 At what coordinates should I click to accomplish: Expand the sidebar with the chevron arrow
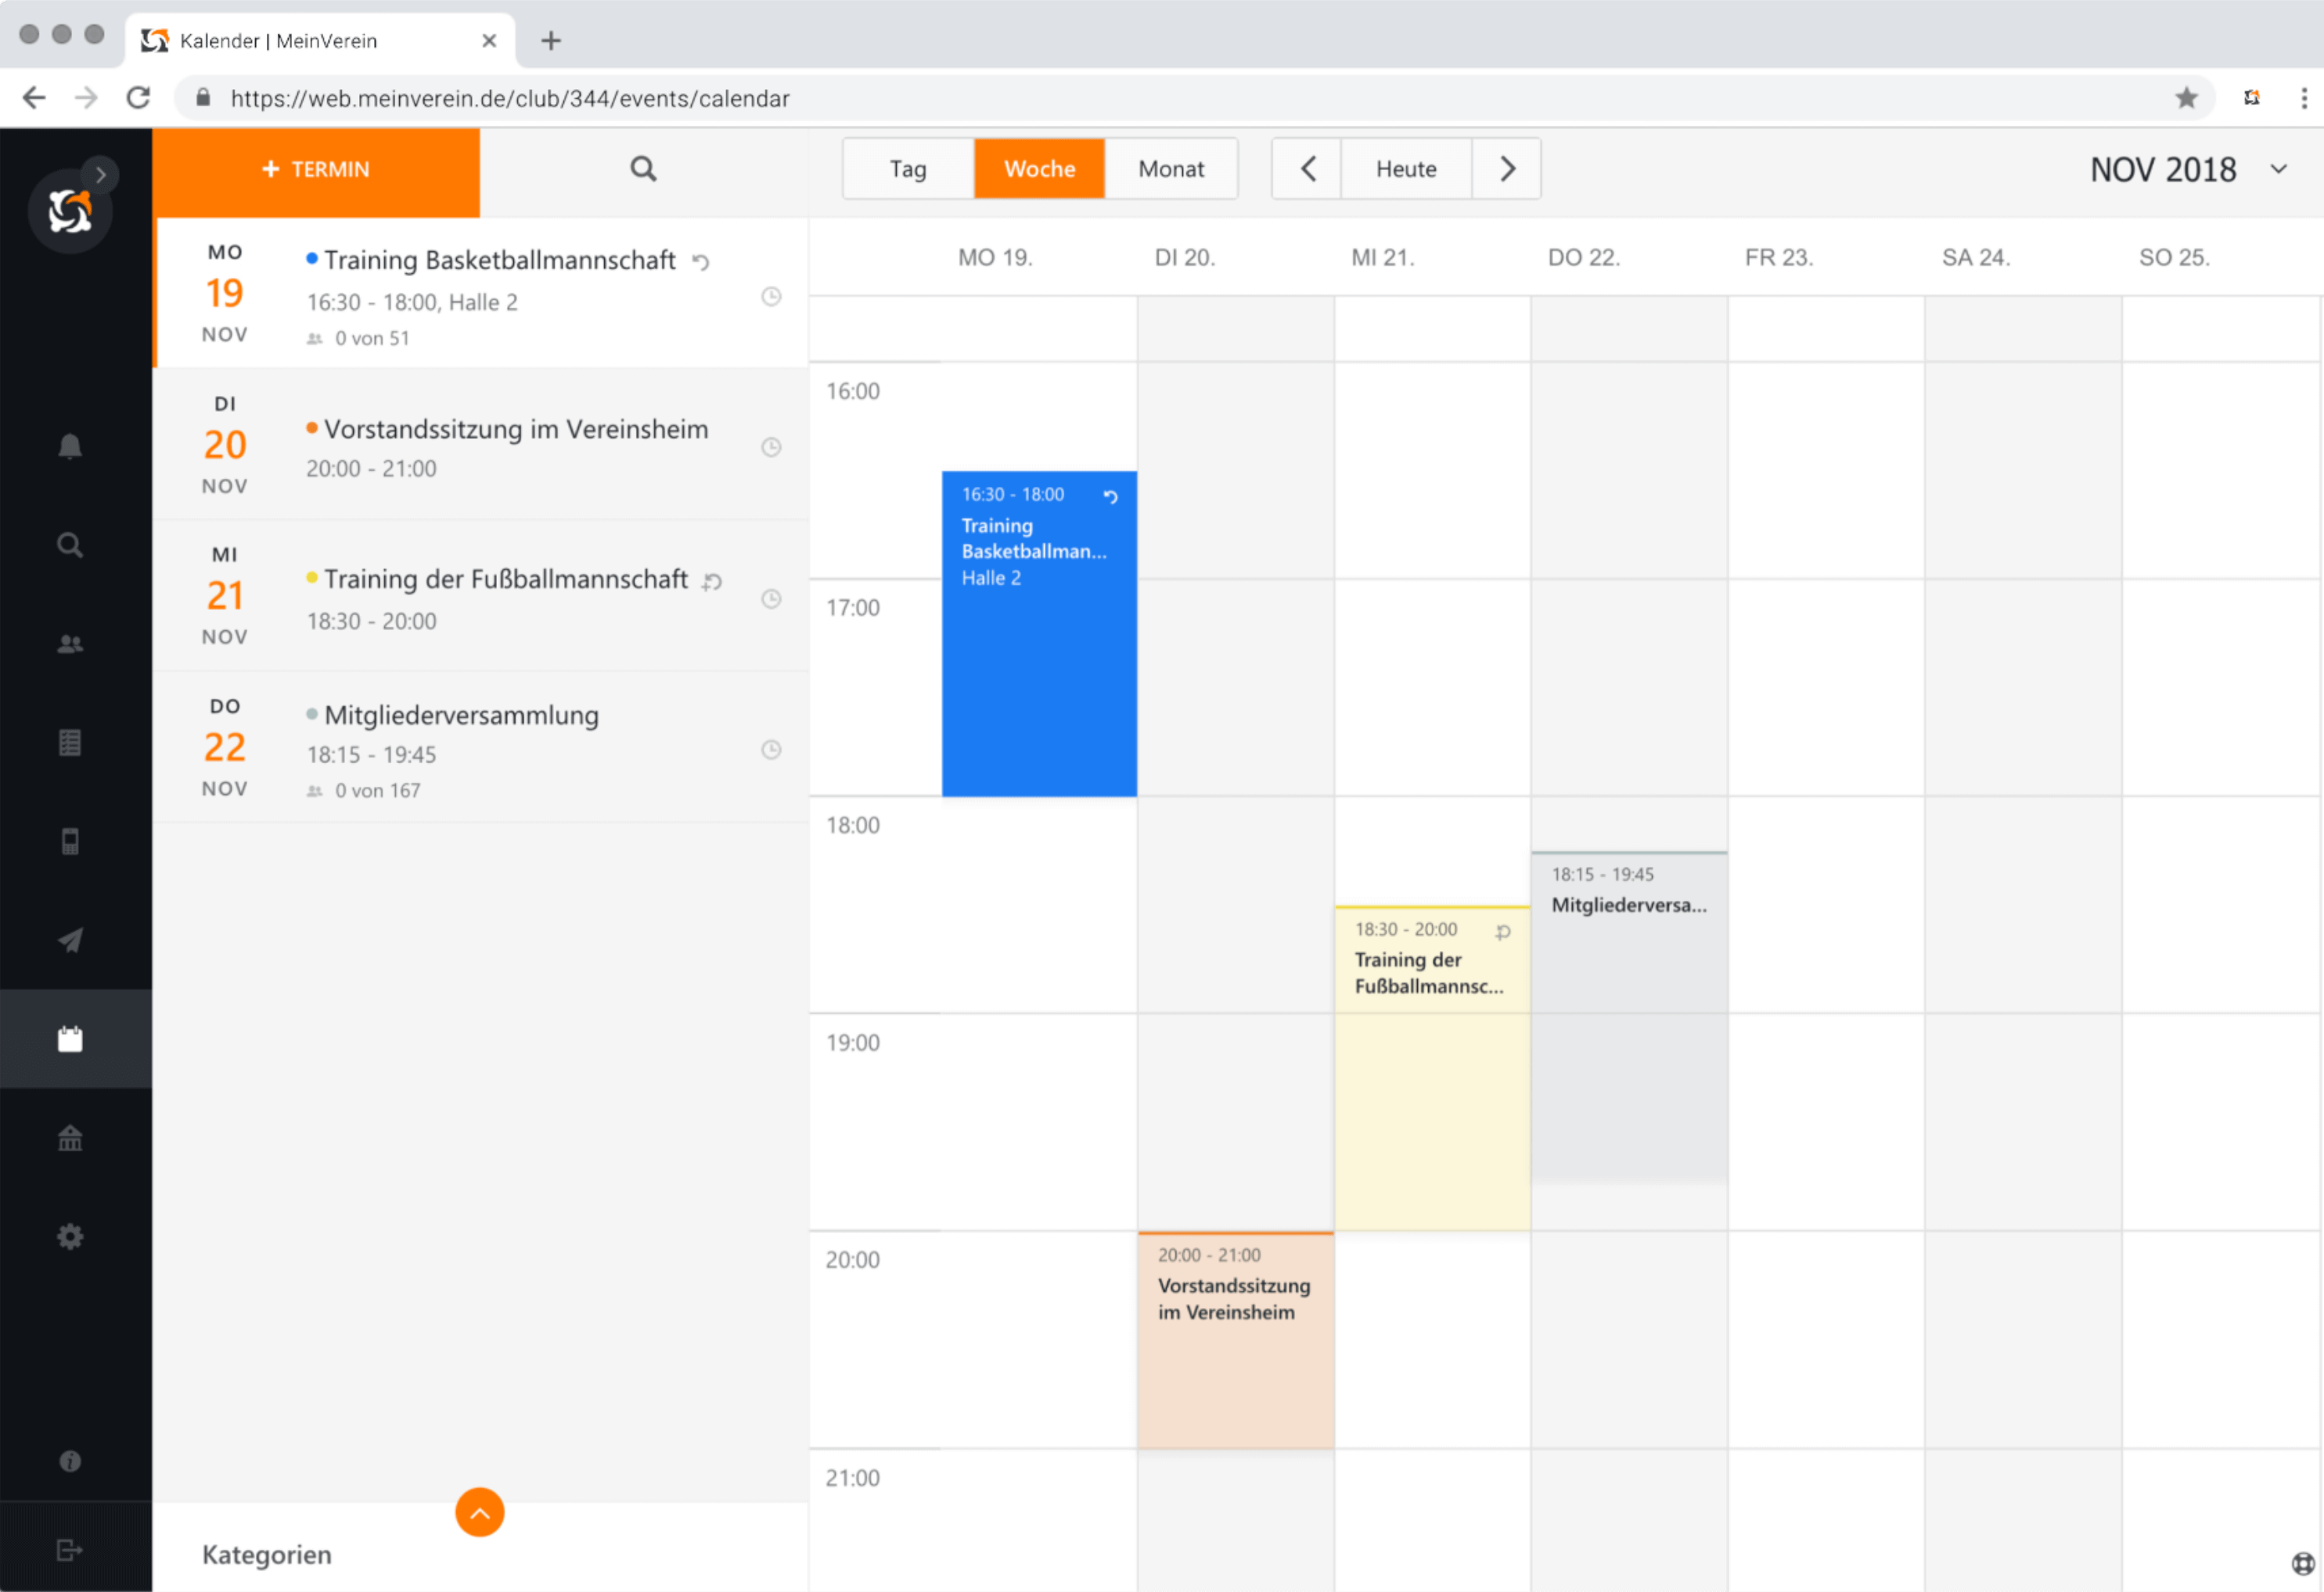101,174
